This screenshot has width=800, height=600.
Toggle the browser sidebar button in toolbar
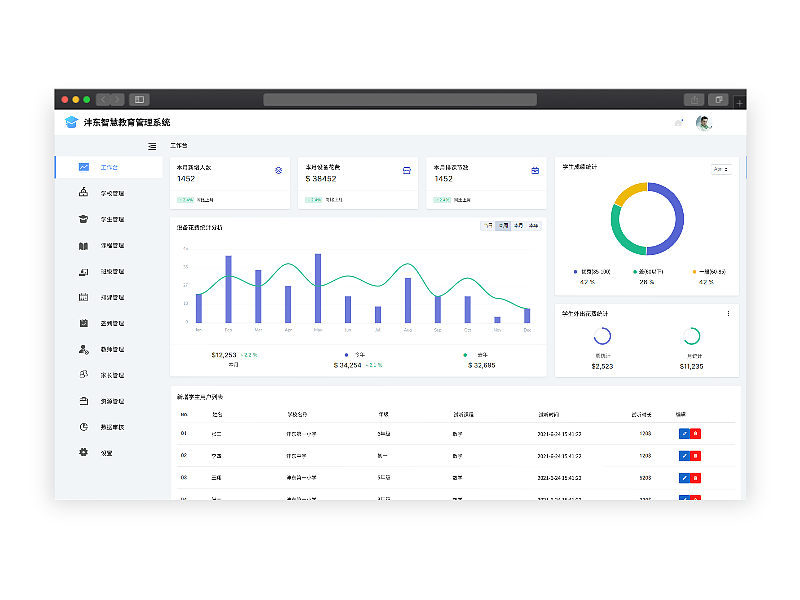click(139, 99)
